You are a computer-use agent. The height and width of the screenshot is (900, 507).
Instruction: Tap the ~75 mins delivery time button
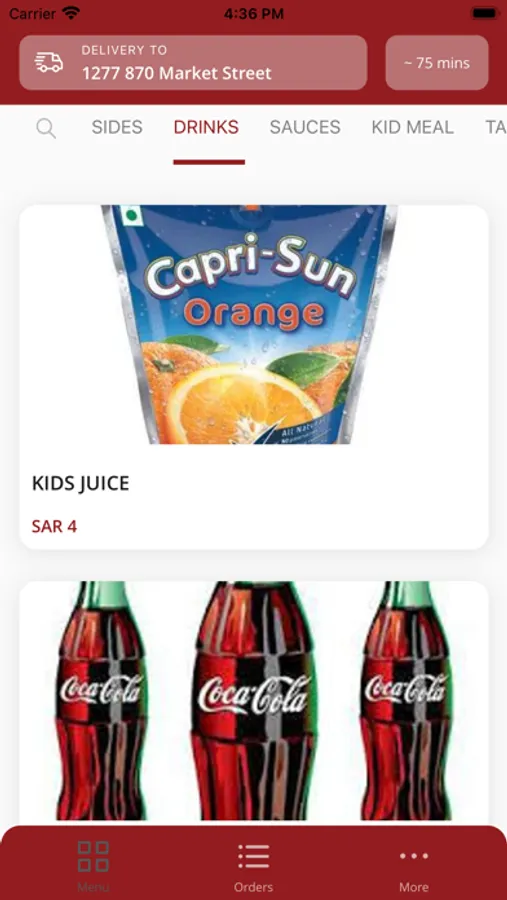click(x=437, y=63)
